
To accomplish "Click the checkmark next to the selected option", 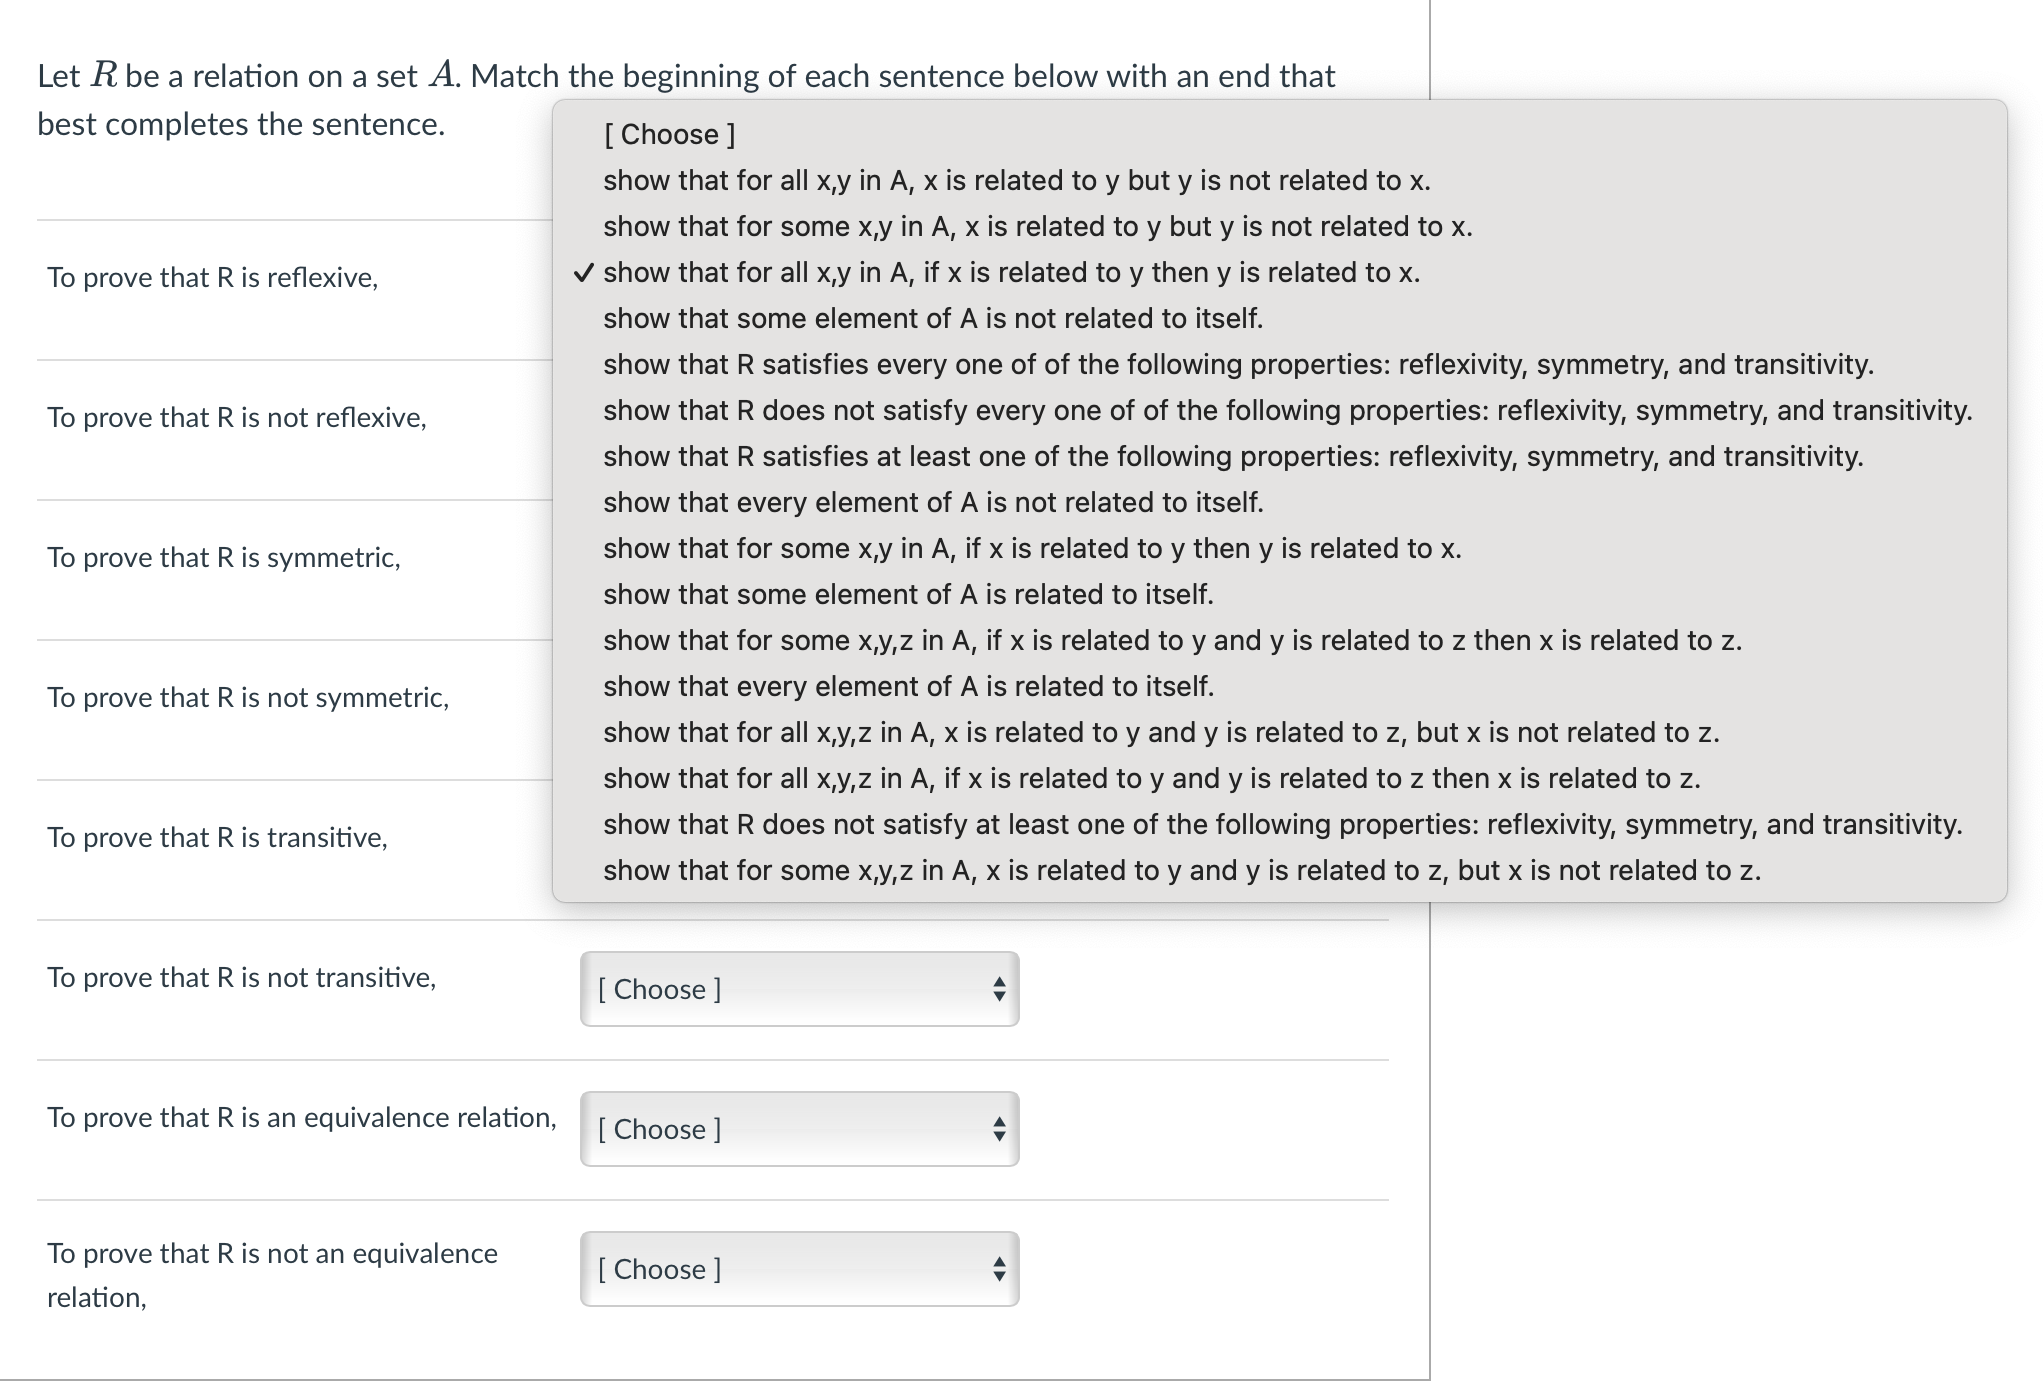I will (583, 272).
